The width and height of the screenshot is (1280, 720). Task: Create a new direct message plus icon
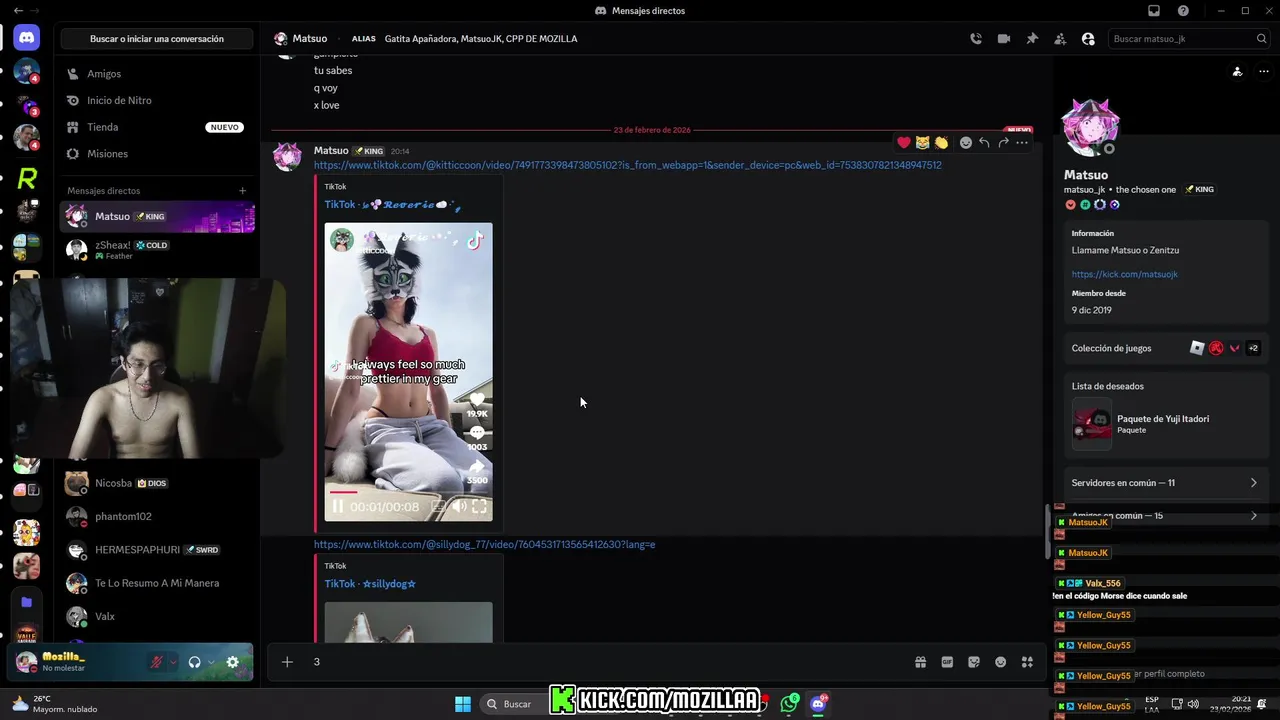[242, 191]
